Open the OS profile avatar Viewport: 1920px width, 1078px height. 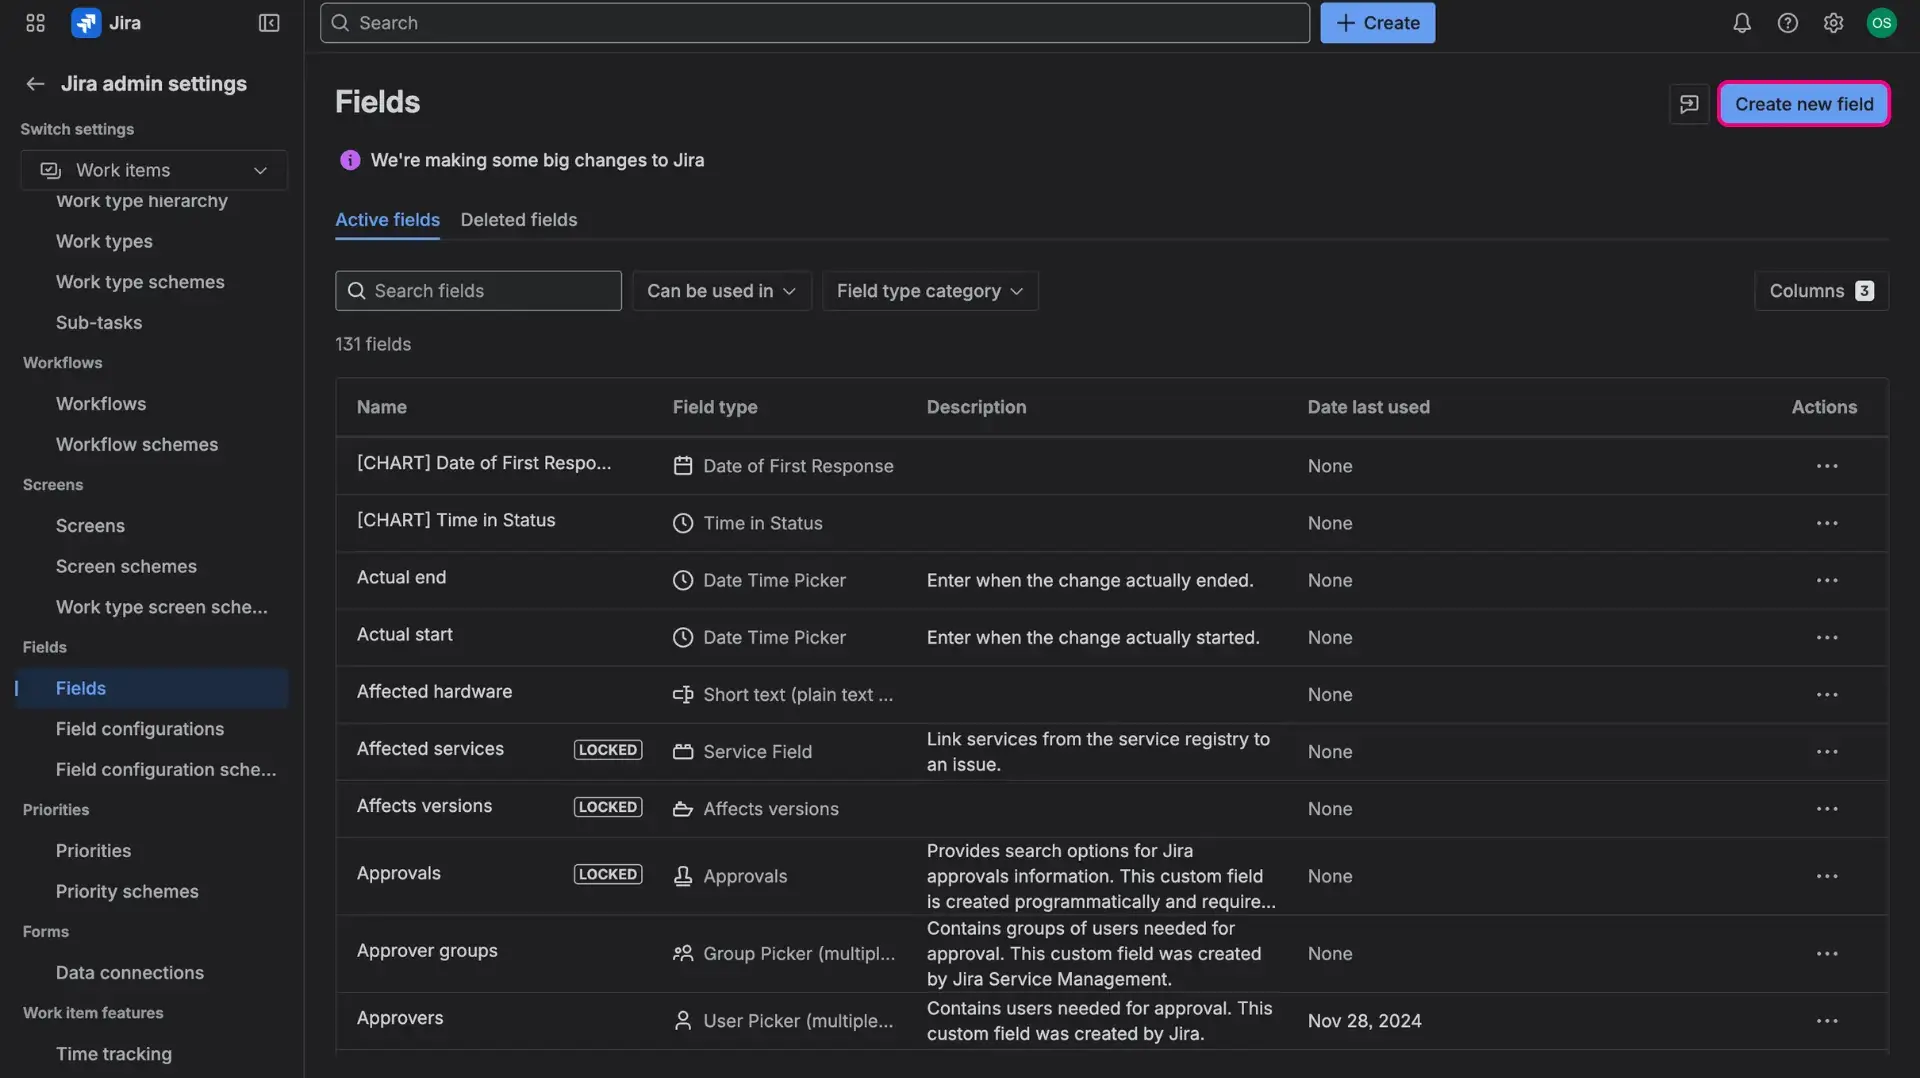1881,22
